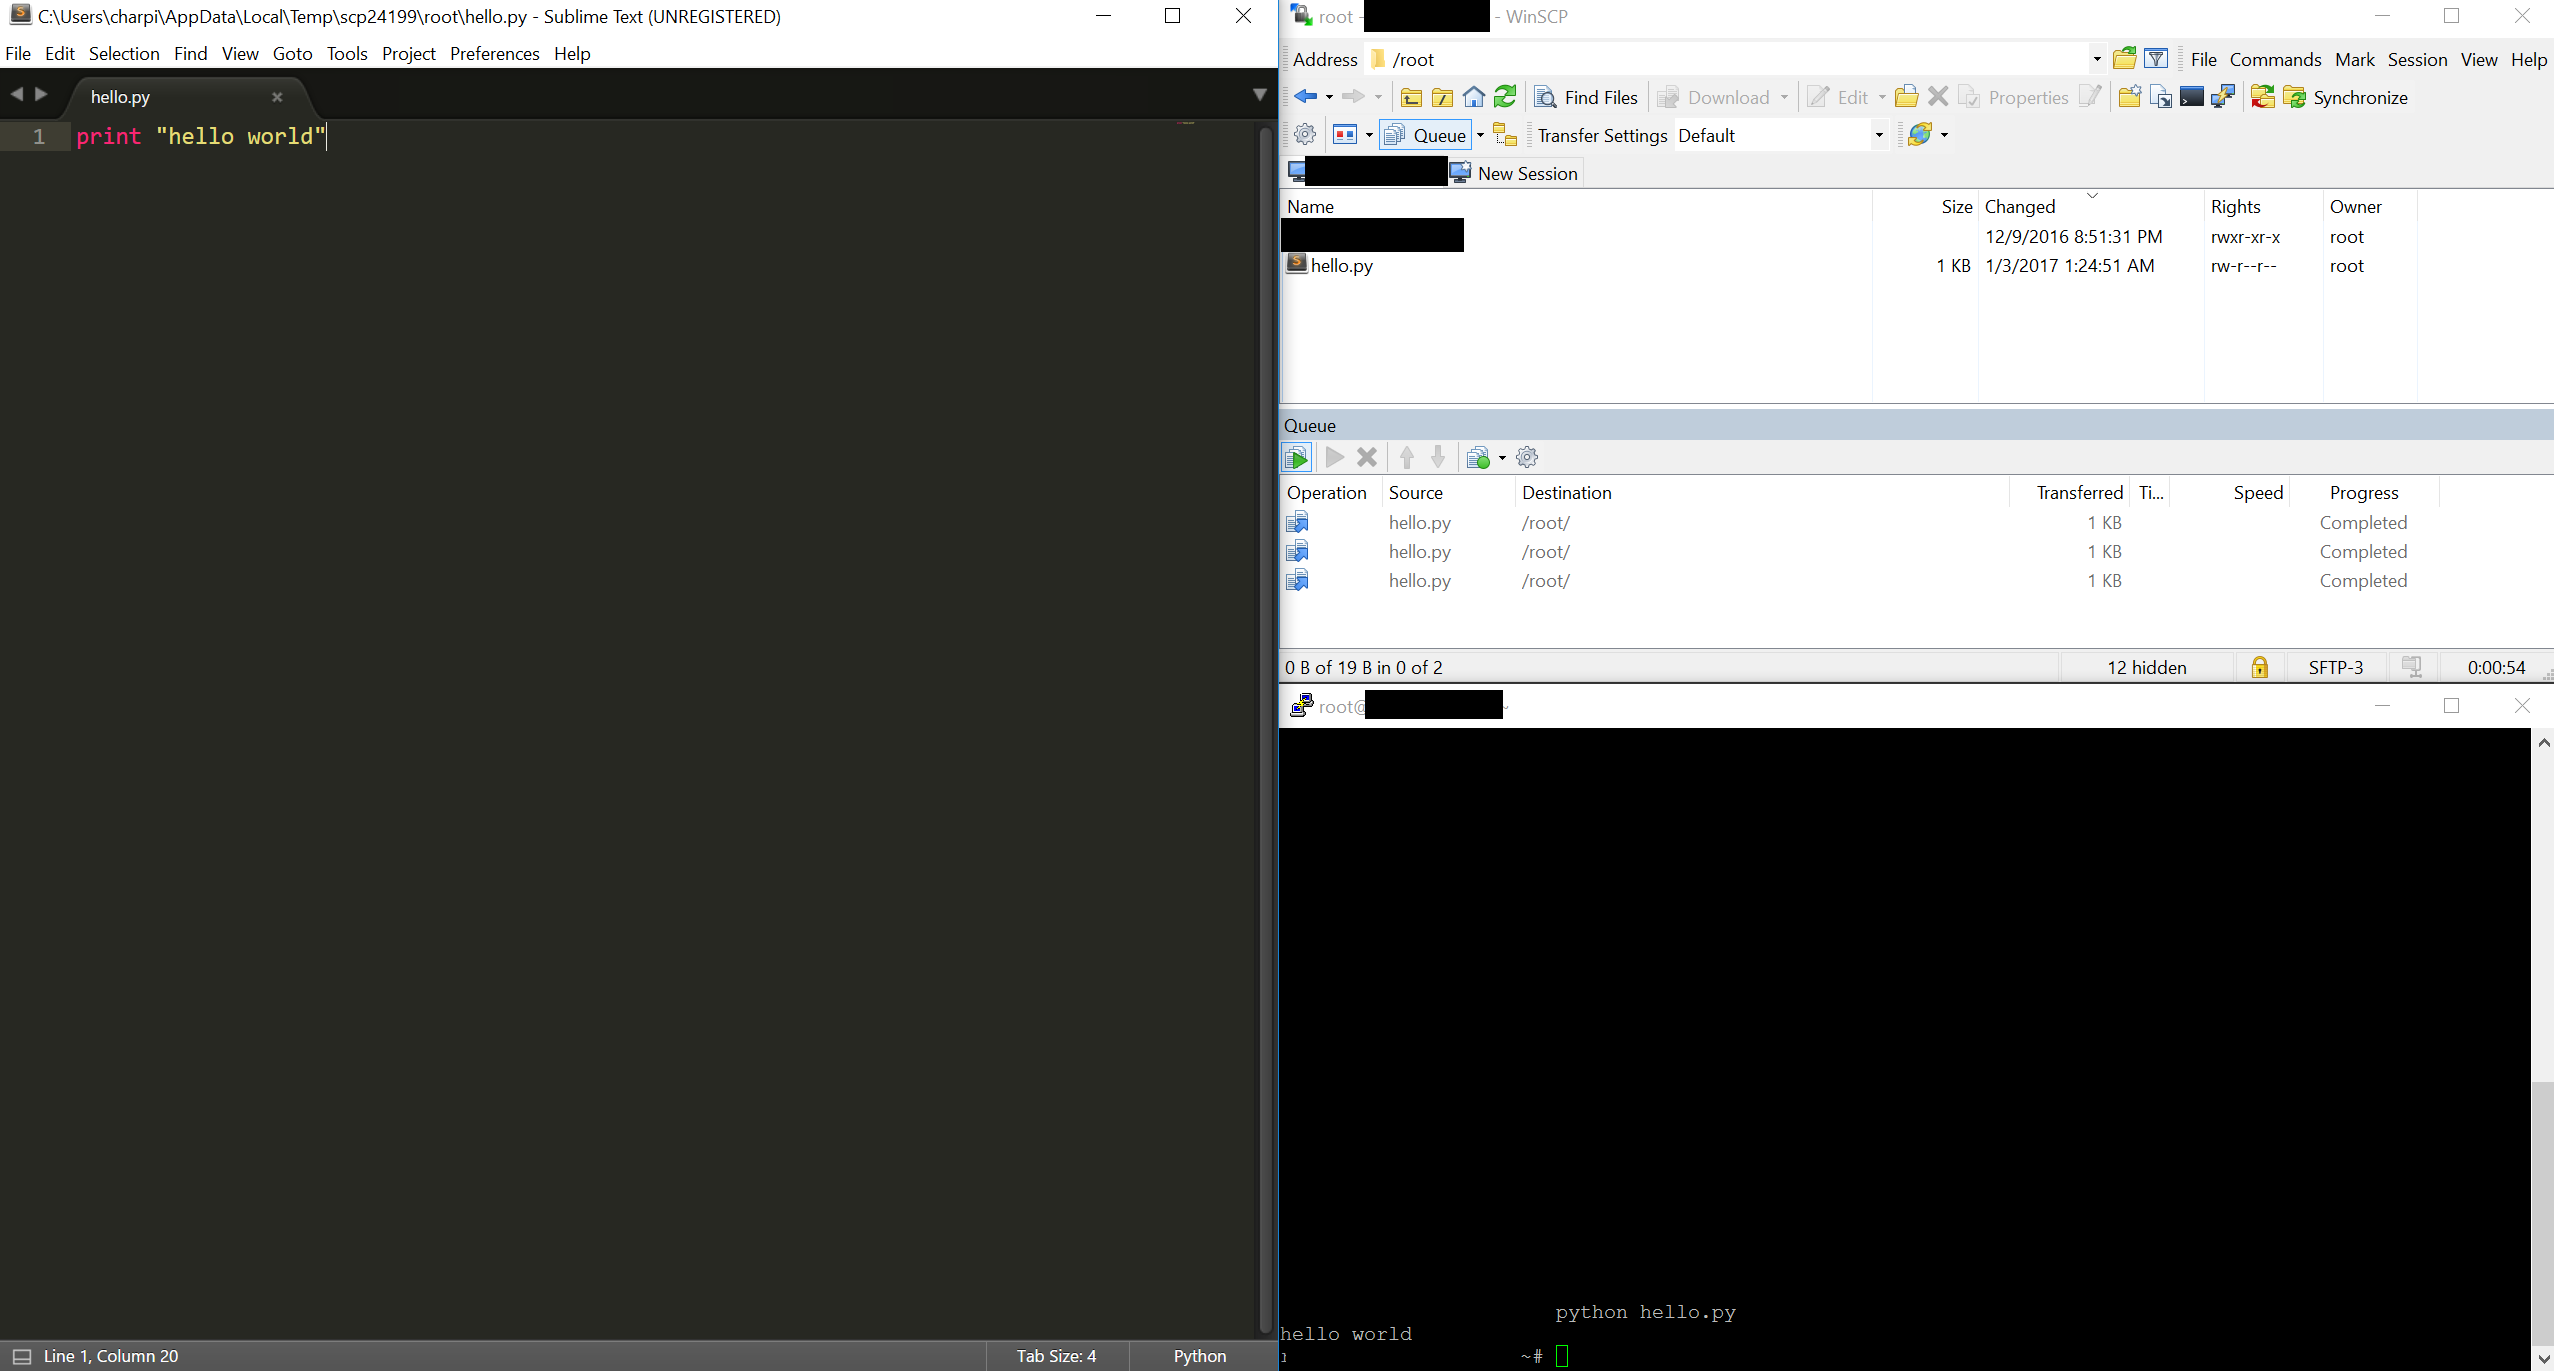
Task: Select the hello.py file in remote panel
Action: tap(1341, 266)
